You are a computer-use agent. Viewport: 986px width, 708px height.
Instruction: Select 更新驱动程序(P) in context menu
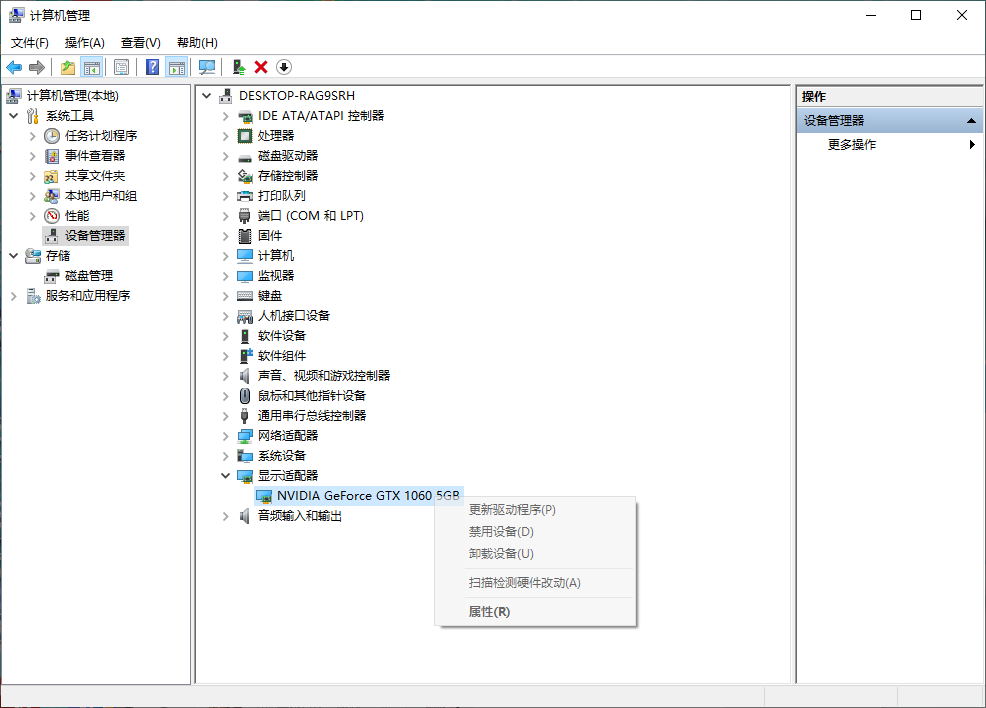click(512, 510)
